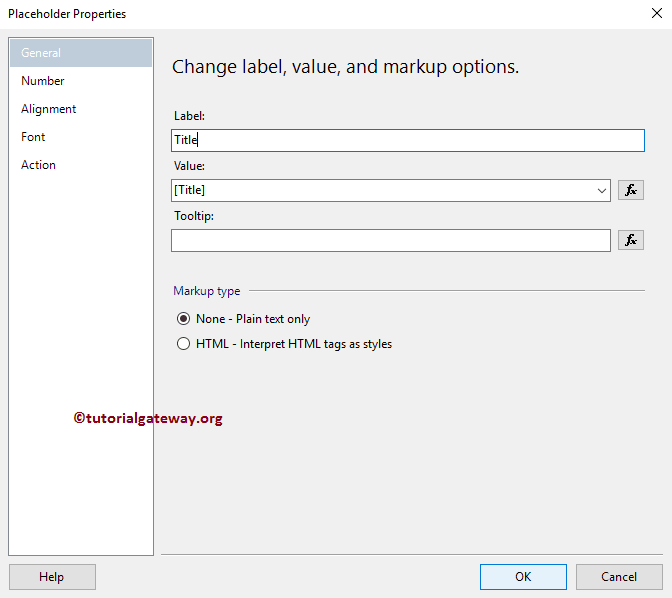Open Help for this dialog
The width and height of the screenshot is (672, 598).
pos(52,577)
